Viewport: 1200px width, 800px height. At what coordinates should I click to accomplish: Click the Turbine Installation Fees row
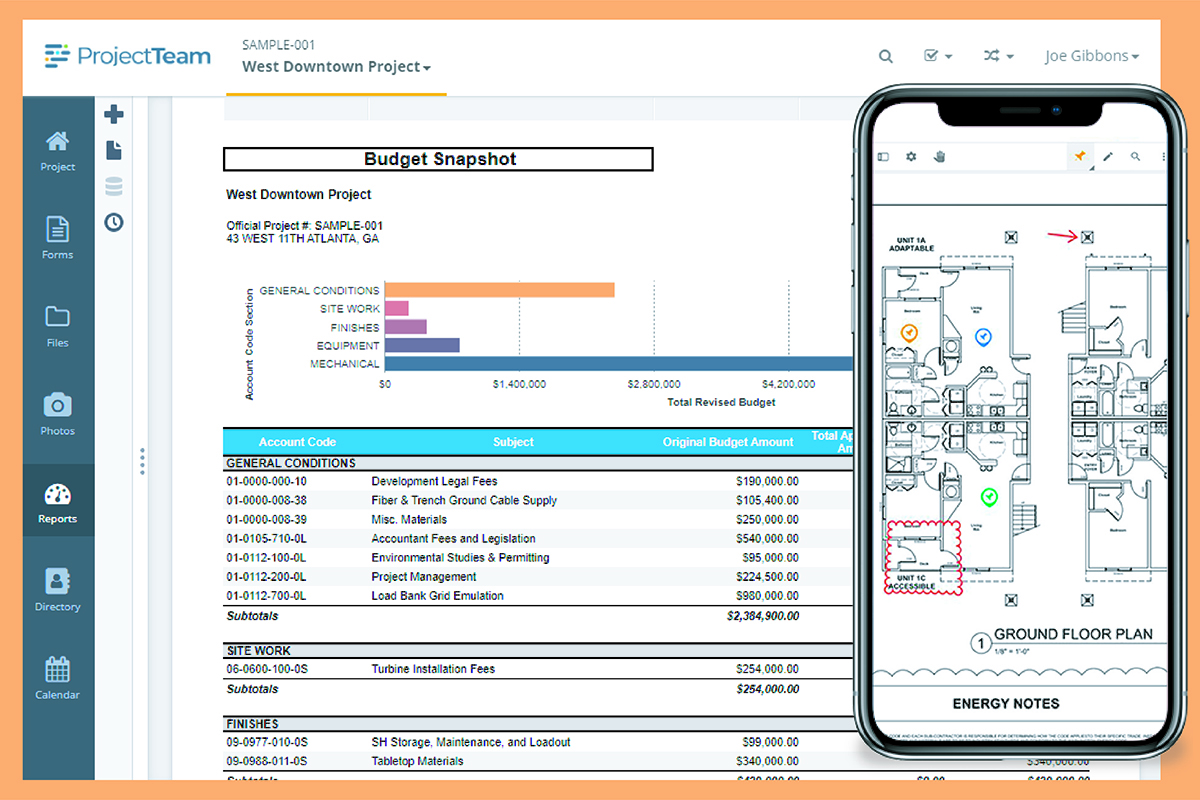point(540,669)
